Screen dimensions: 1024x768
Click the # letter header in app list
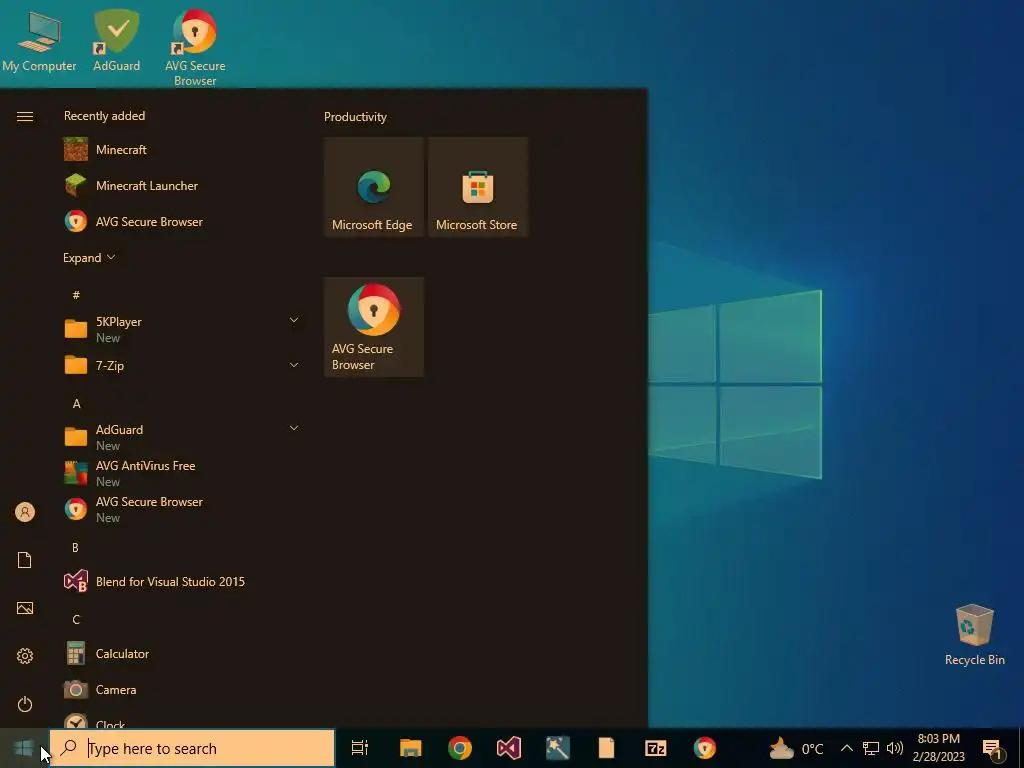(76, 295)
